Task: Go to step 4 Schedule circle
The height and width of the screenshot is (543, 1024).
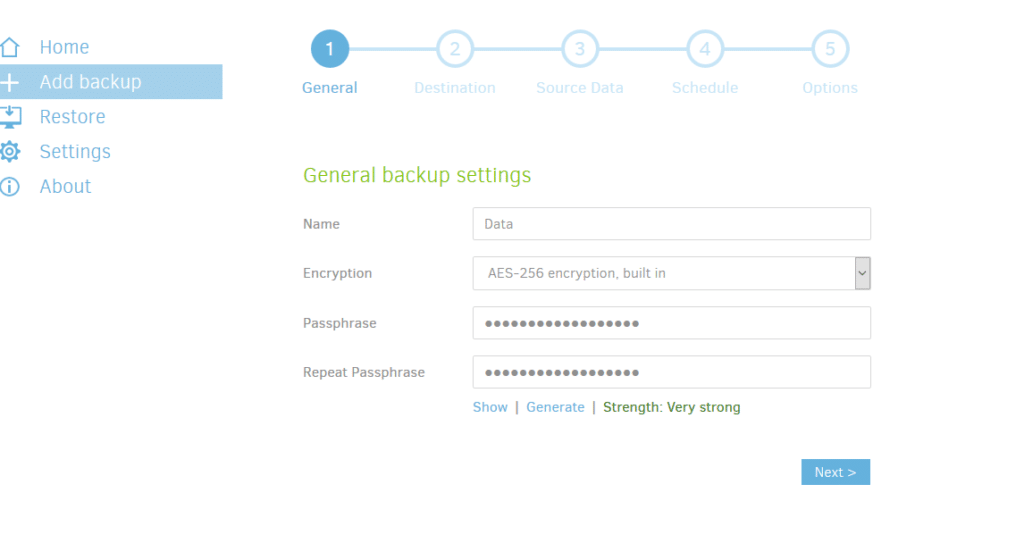Action: click(x=705, y=49)
